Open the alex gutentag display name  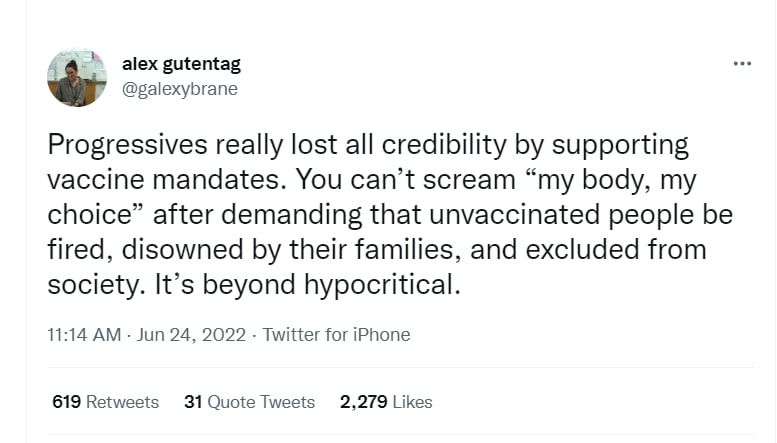(x=181, y=64)
